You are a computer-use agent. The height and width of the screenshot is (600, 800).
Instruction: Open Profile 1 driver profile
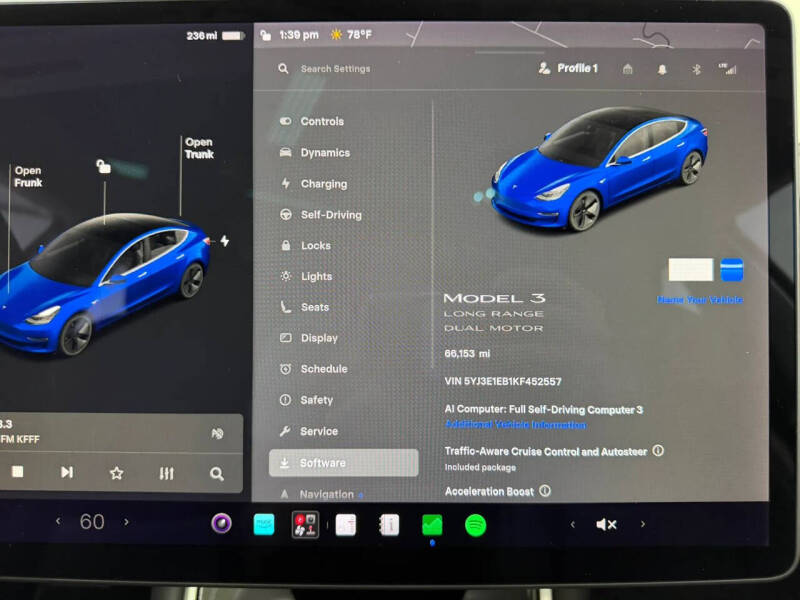coord(568,68)
